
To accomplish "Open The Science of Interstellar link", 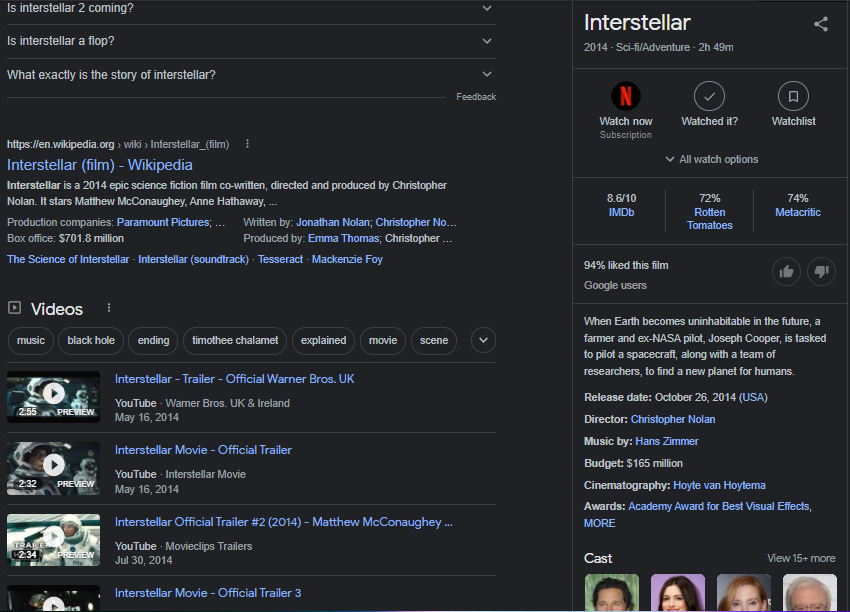I will (68, 259).
